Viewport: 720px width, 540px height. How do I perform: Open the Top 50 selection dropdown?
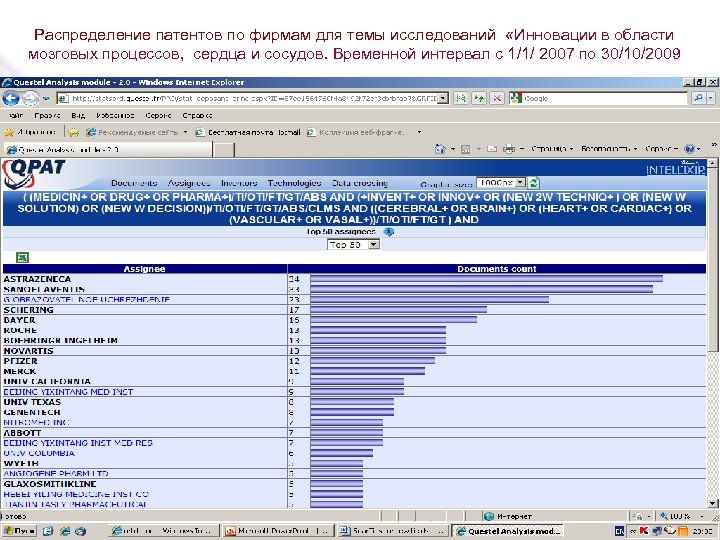[x=354, y=245]
